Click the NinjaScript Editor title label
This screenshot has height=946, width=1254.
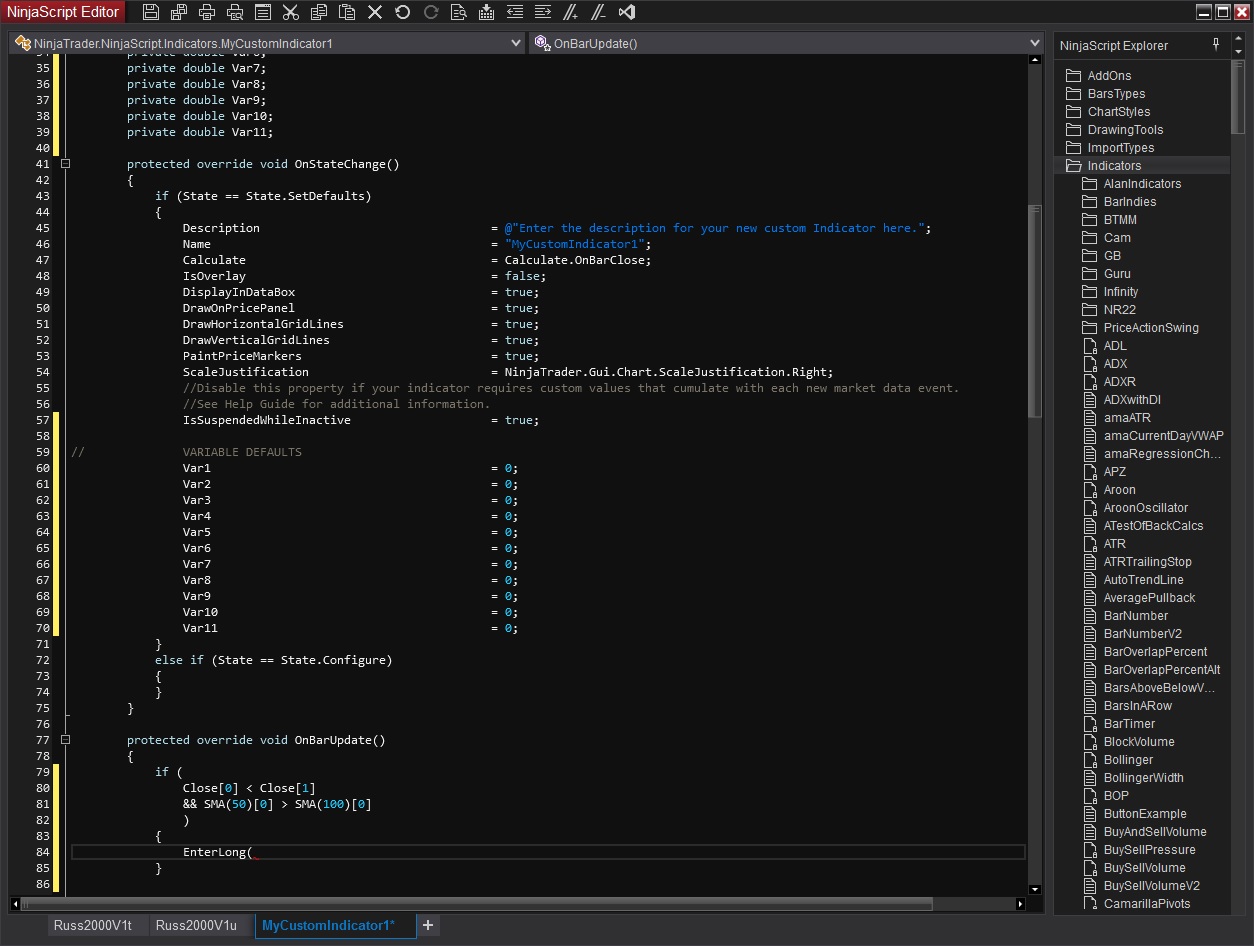pyautogui.click(x=63, y=12)
